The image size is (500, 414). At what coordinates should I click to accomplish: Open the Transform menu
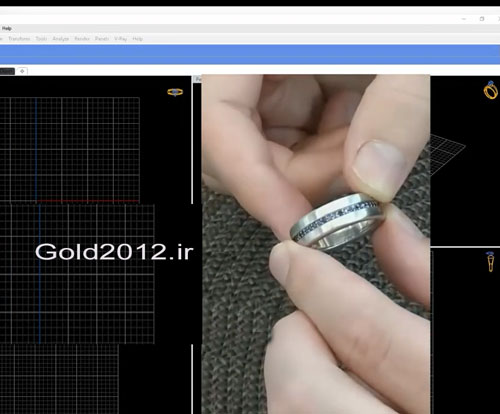[x=19, y=39]
